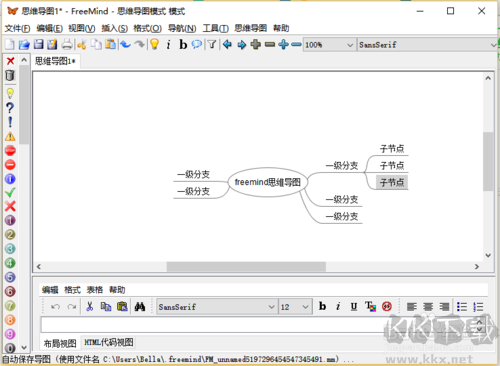Copy using the top toolbar copy icon
500x366 pixels.
[96, 44]
